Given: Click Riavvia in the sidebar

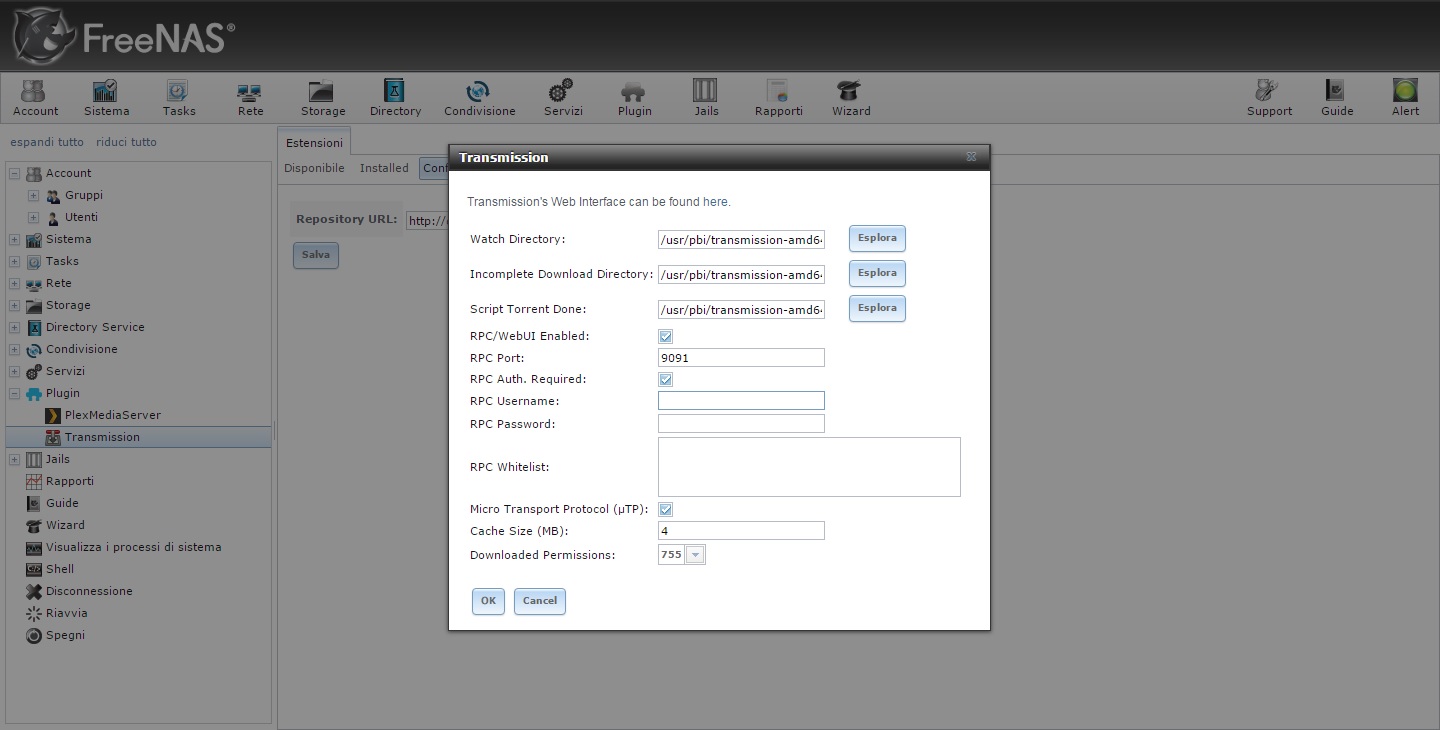Looking at the screenshot, I should [66, 613].
